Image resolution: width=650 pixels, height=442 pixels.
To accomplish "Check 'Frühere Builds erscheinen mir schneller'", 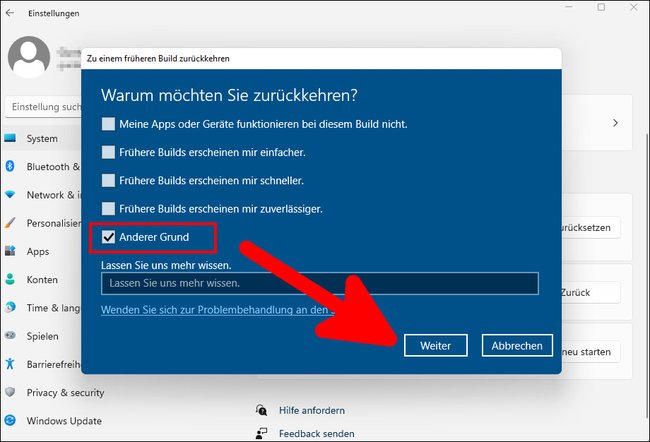I will click(108, 180).
